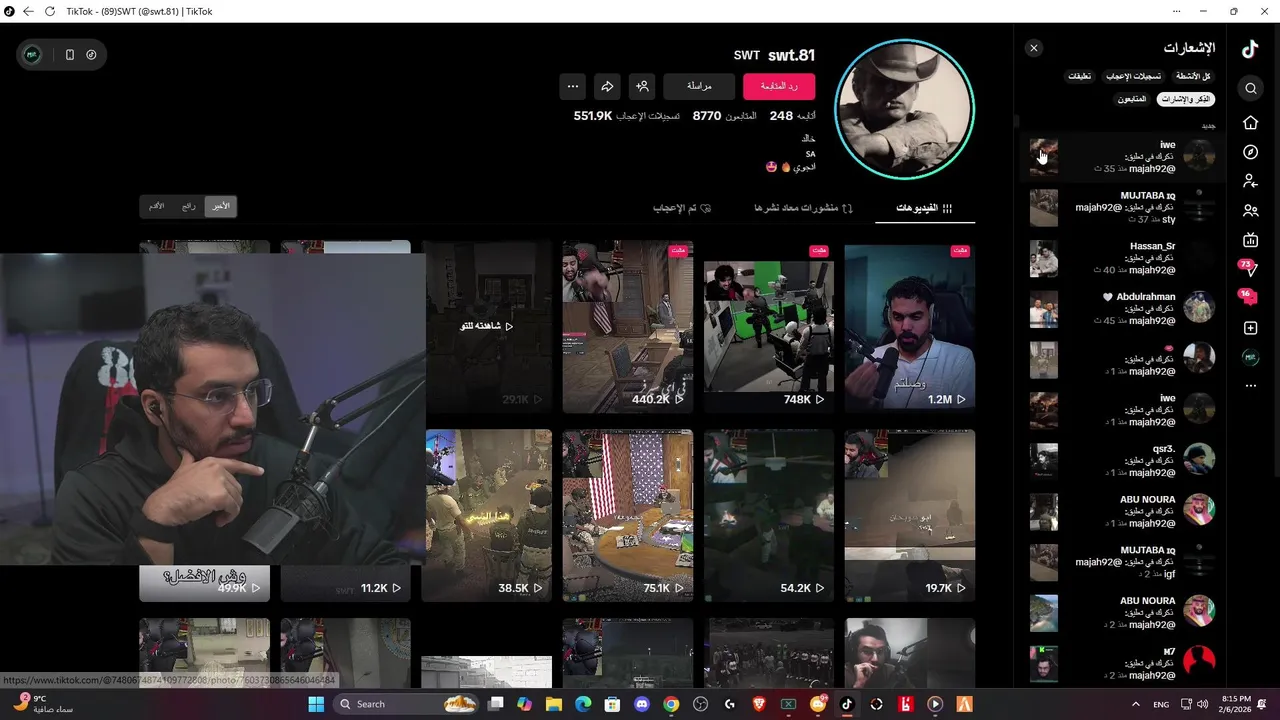
Task: Sort videos by الأخير
Action: (221, 206)
